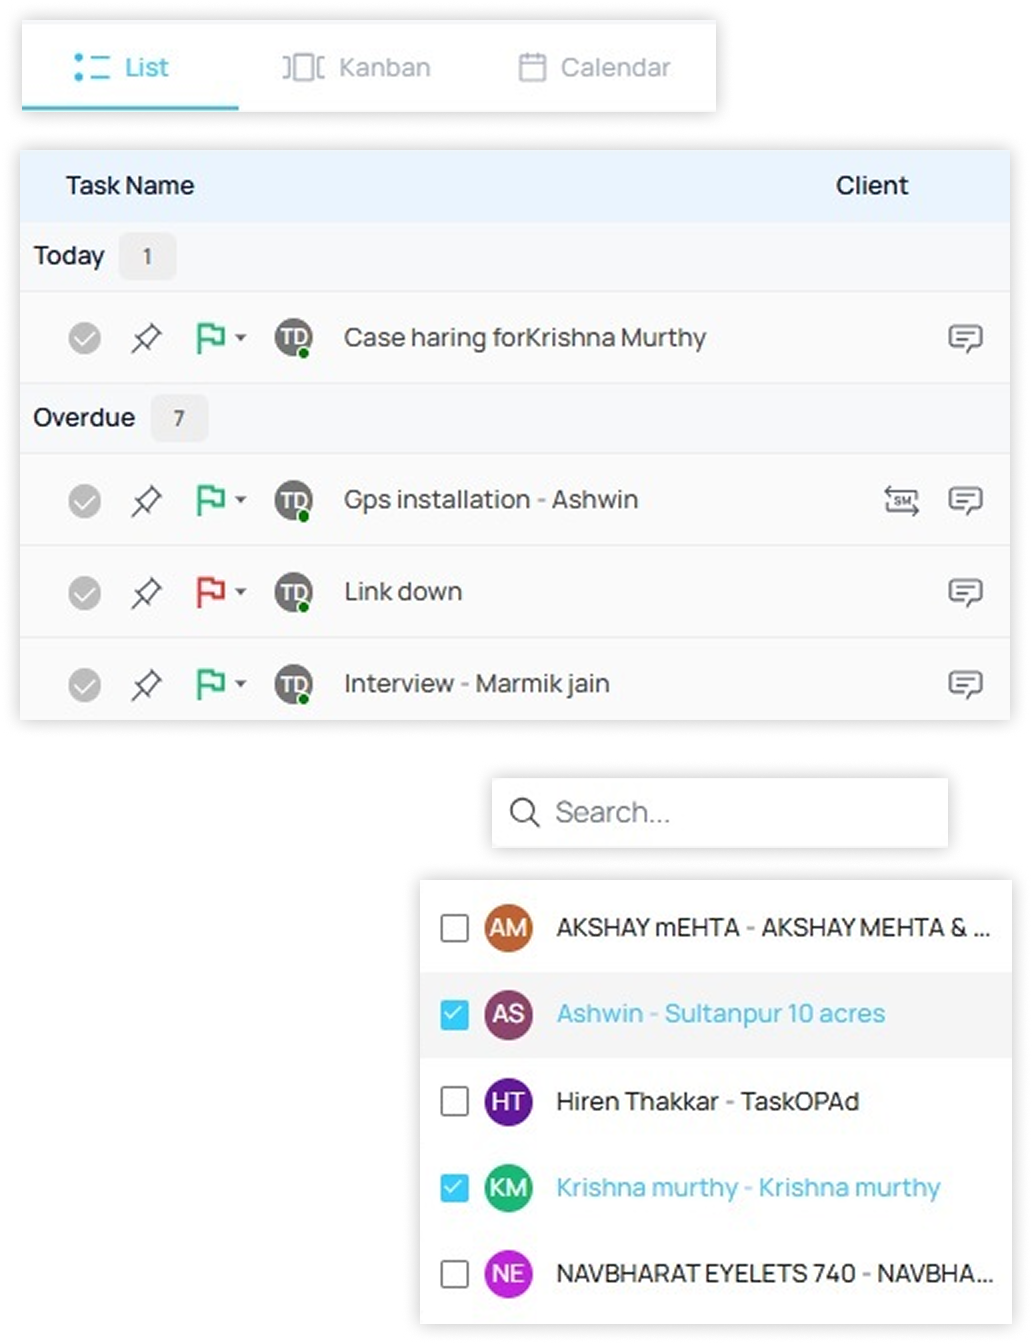Pin the Case haring forKrishna Murthy task
The image size is (1032, 1344).
click(146, 339)
